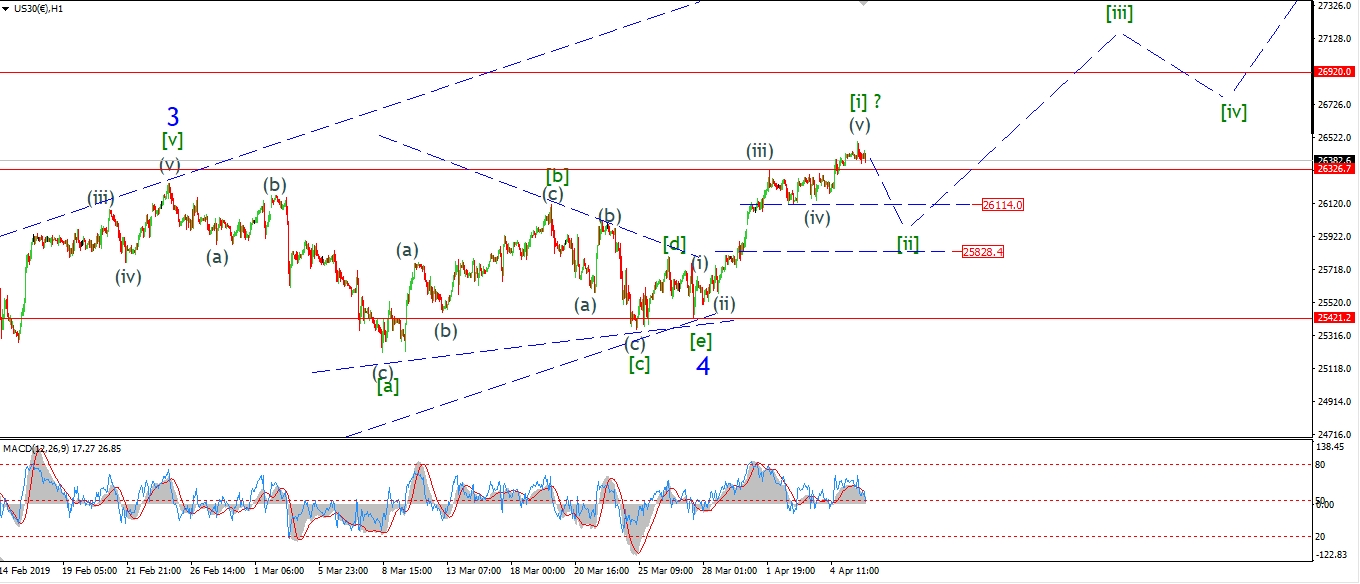This screenshot has height=584, width=1360.
Task: Select the 26114.0 red price tag
Action: (1002, 204)
